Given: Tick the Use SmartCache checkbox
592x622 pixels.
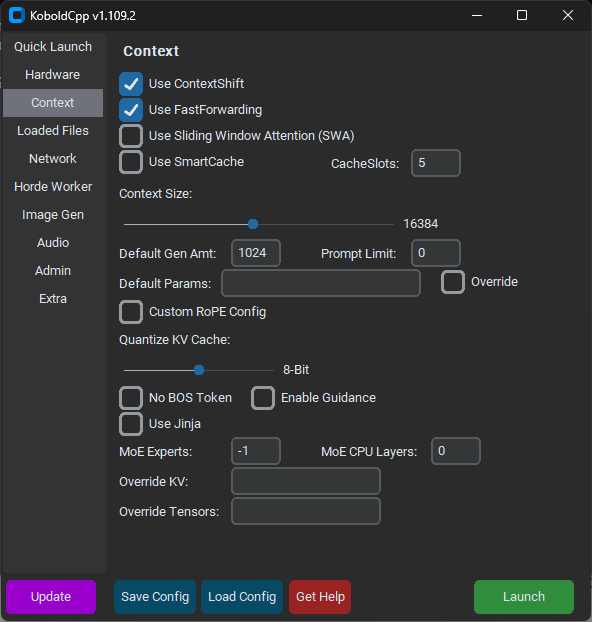Looking at the screenshot, I should point(131,162).
